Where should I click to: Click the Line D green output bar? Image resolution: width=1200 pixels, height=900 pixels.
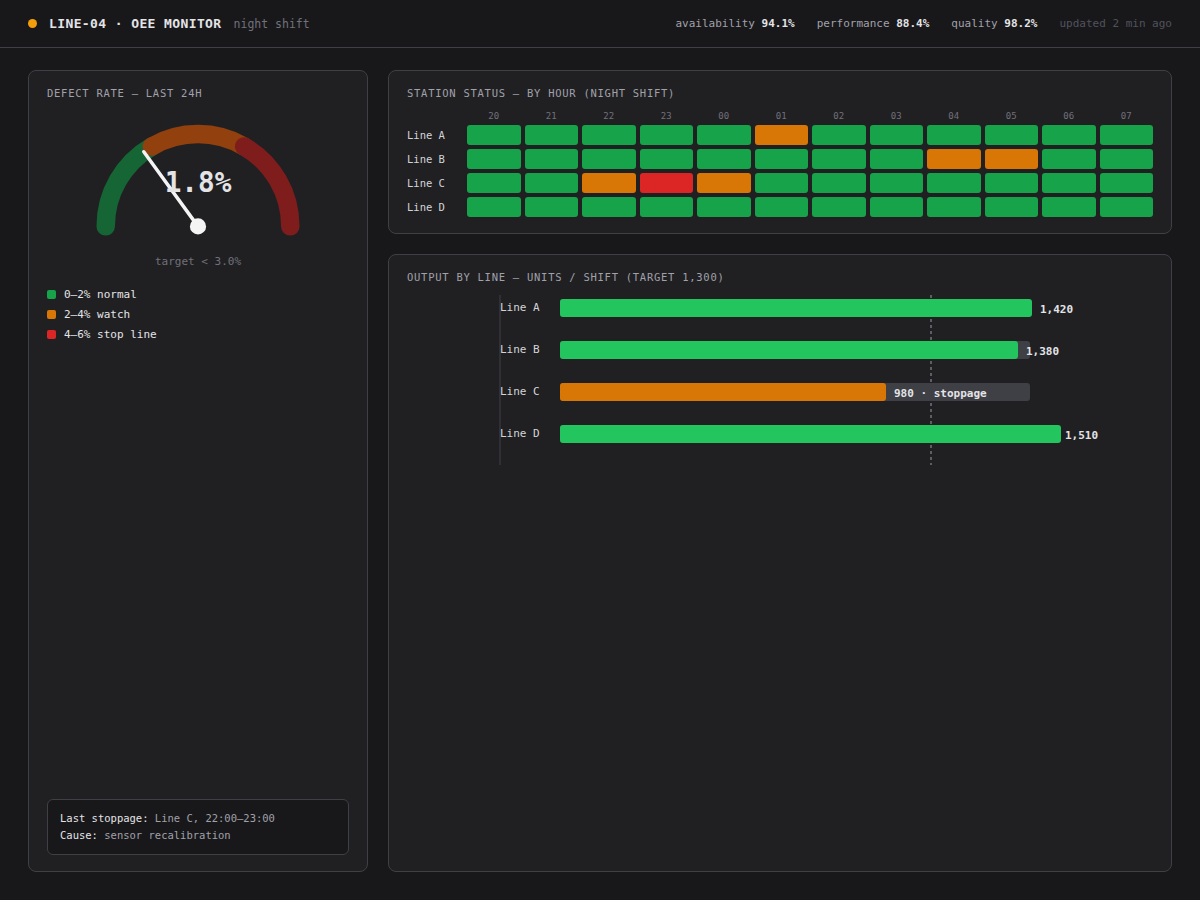pyautogui.click(x=810, y=434)
